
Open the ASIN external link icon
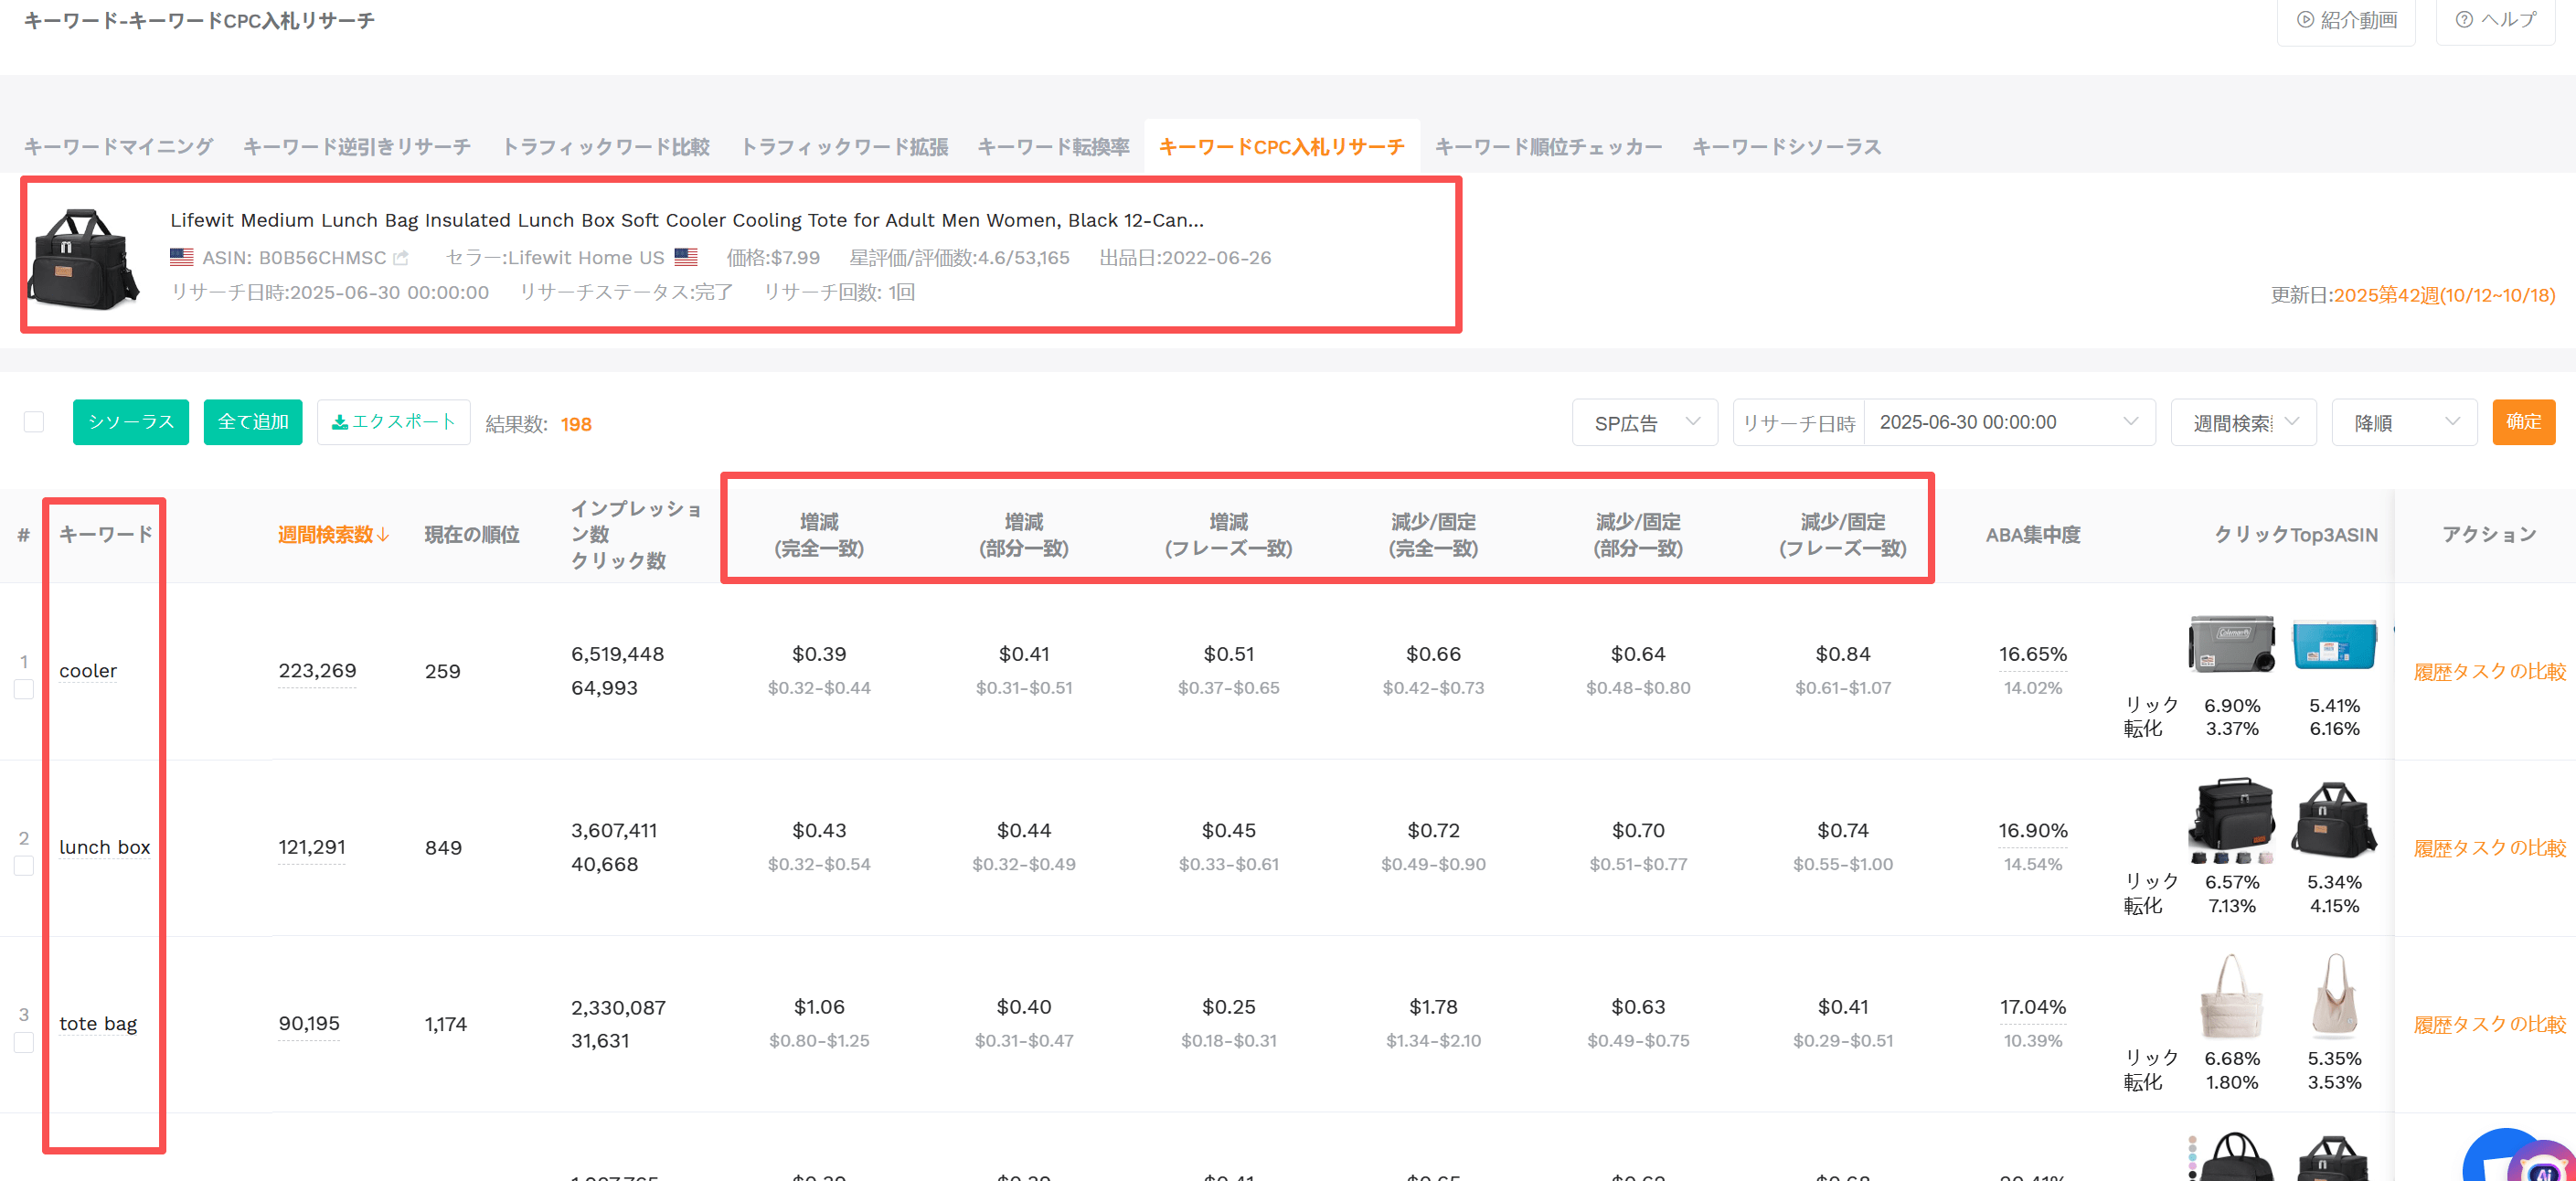tap(401, 258)
